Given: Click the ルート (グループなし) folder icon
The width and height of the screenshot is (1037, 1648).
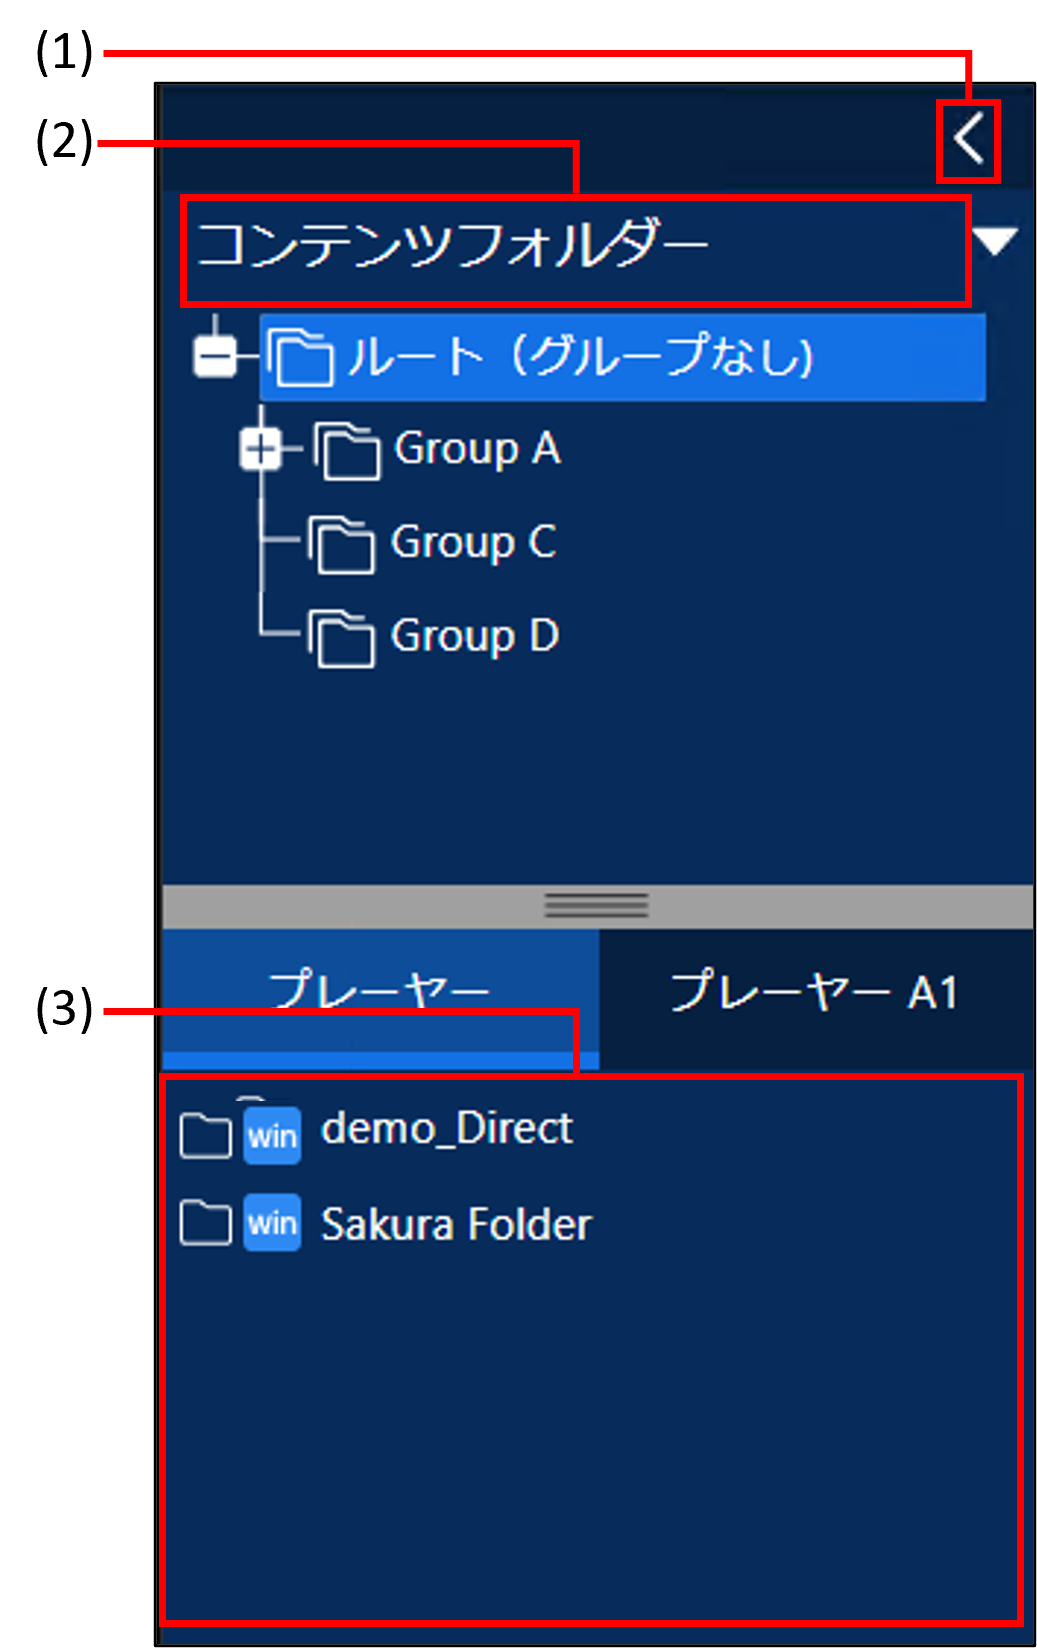Looking at the screenshot, I should [x=304, y=359].
